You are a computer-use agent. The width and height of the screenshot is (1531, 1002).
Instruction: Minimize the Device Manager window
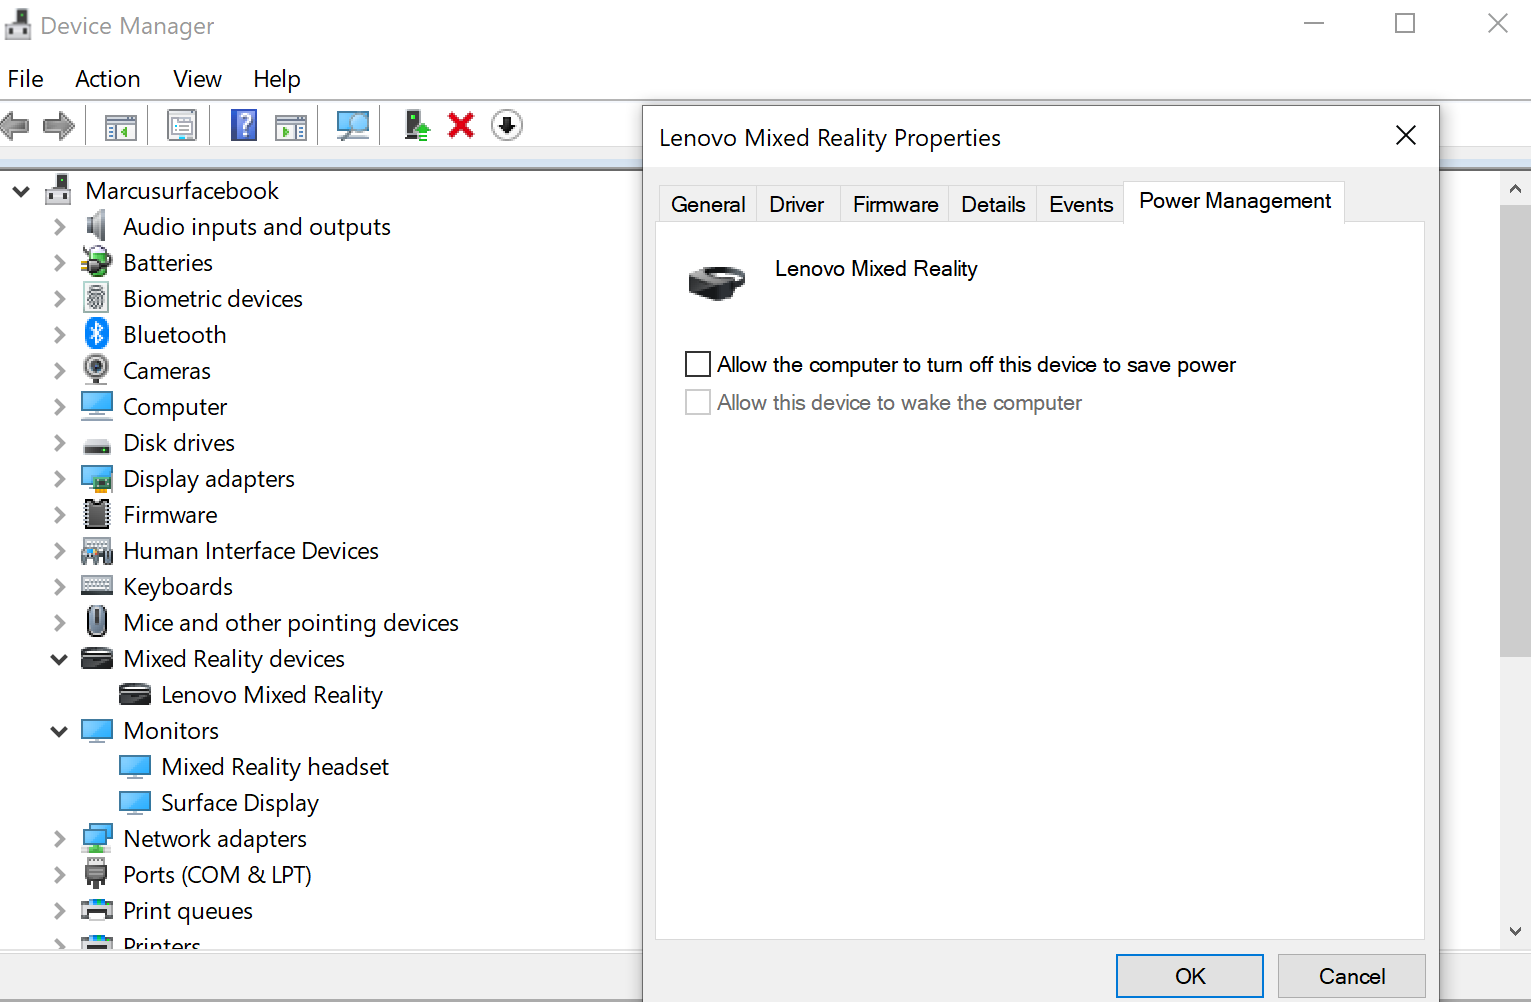tap(1314, 23)
